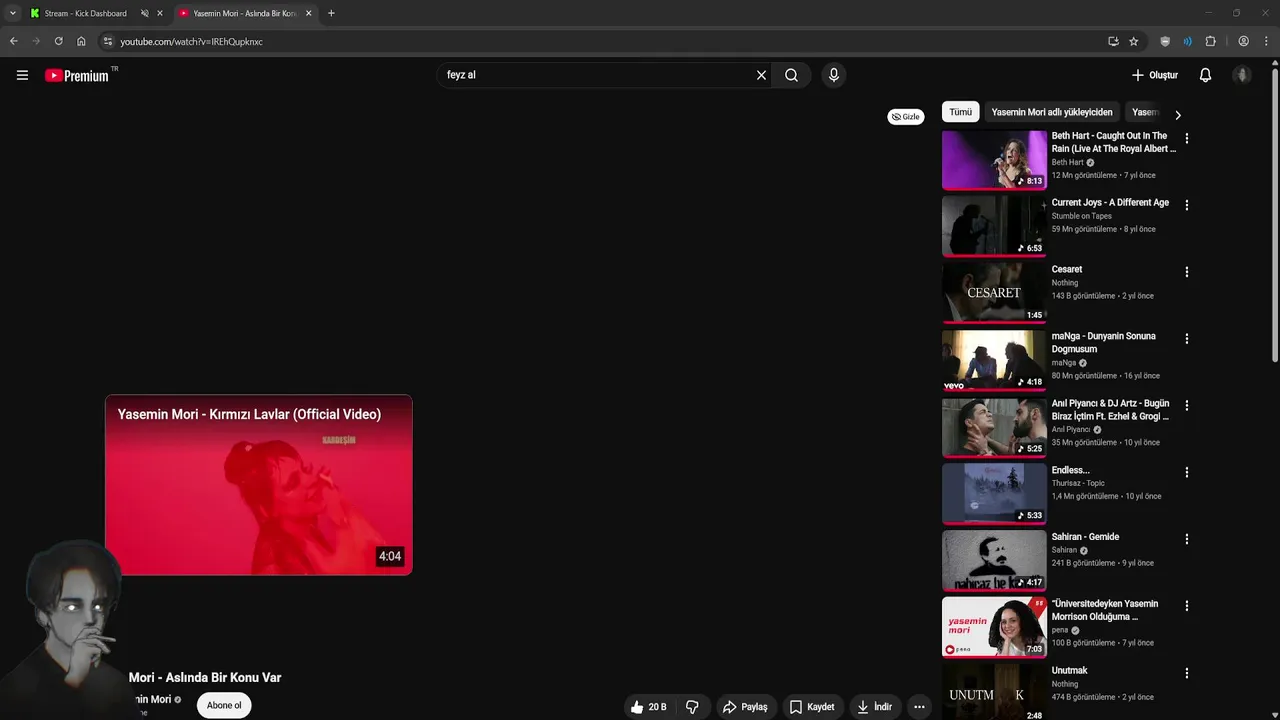Open the shield extension icon
Viewport: 1280px width, 720px height.
click(1165, 41)
